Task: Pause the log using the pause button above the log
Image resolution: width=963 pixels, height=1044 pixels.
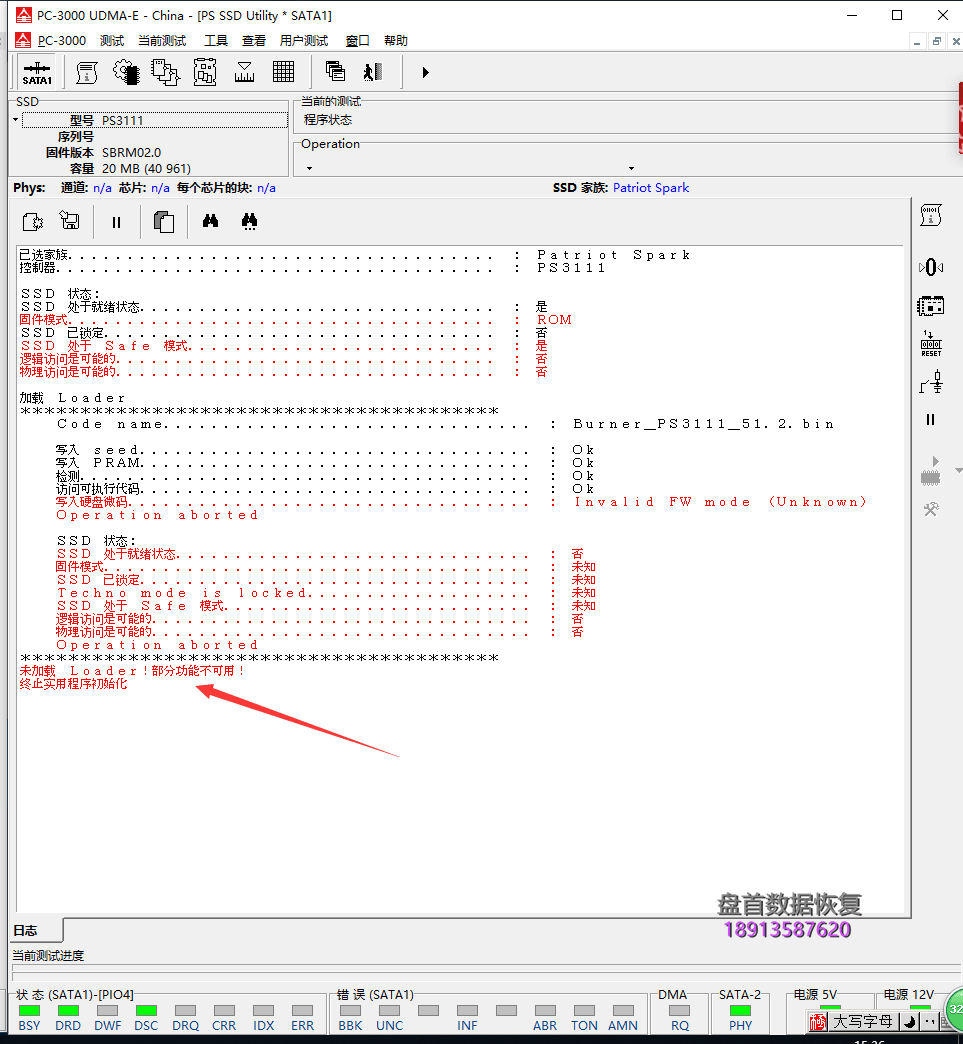Action: click(117, 222)
